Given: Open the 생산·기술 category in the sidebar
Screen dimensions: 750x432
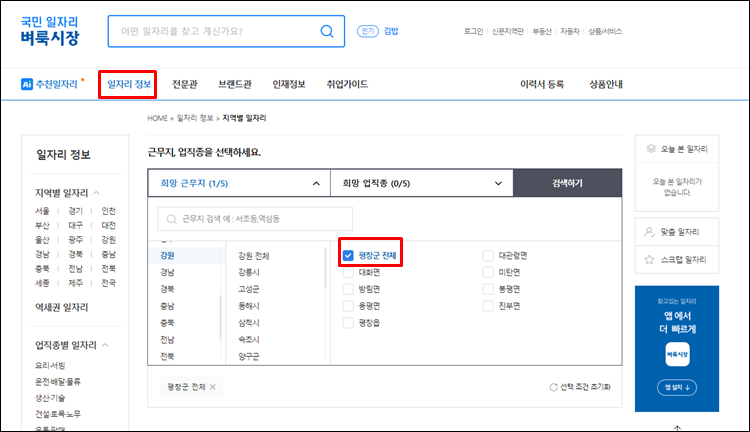Looking at the screenshot, I should [x=50, y=398].
